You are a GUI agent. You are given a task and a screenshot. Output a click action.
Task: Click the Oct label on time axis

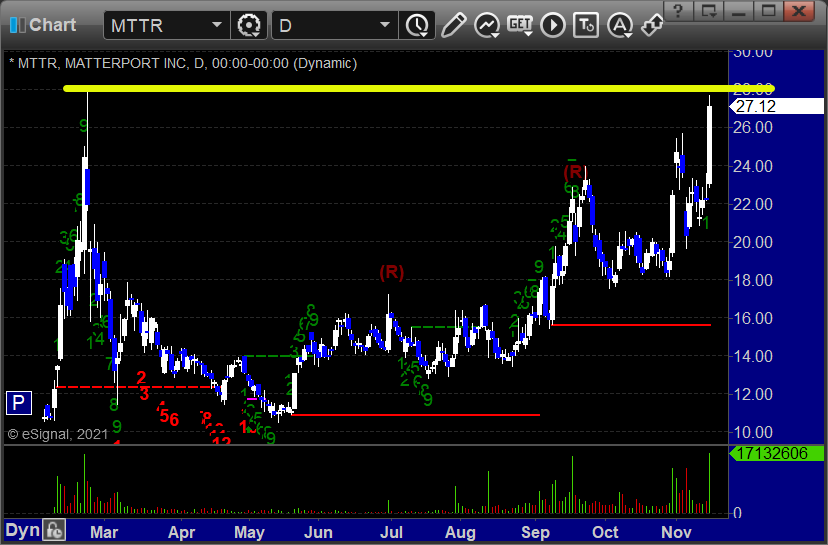(x=605, y=532)
